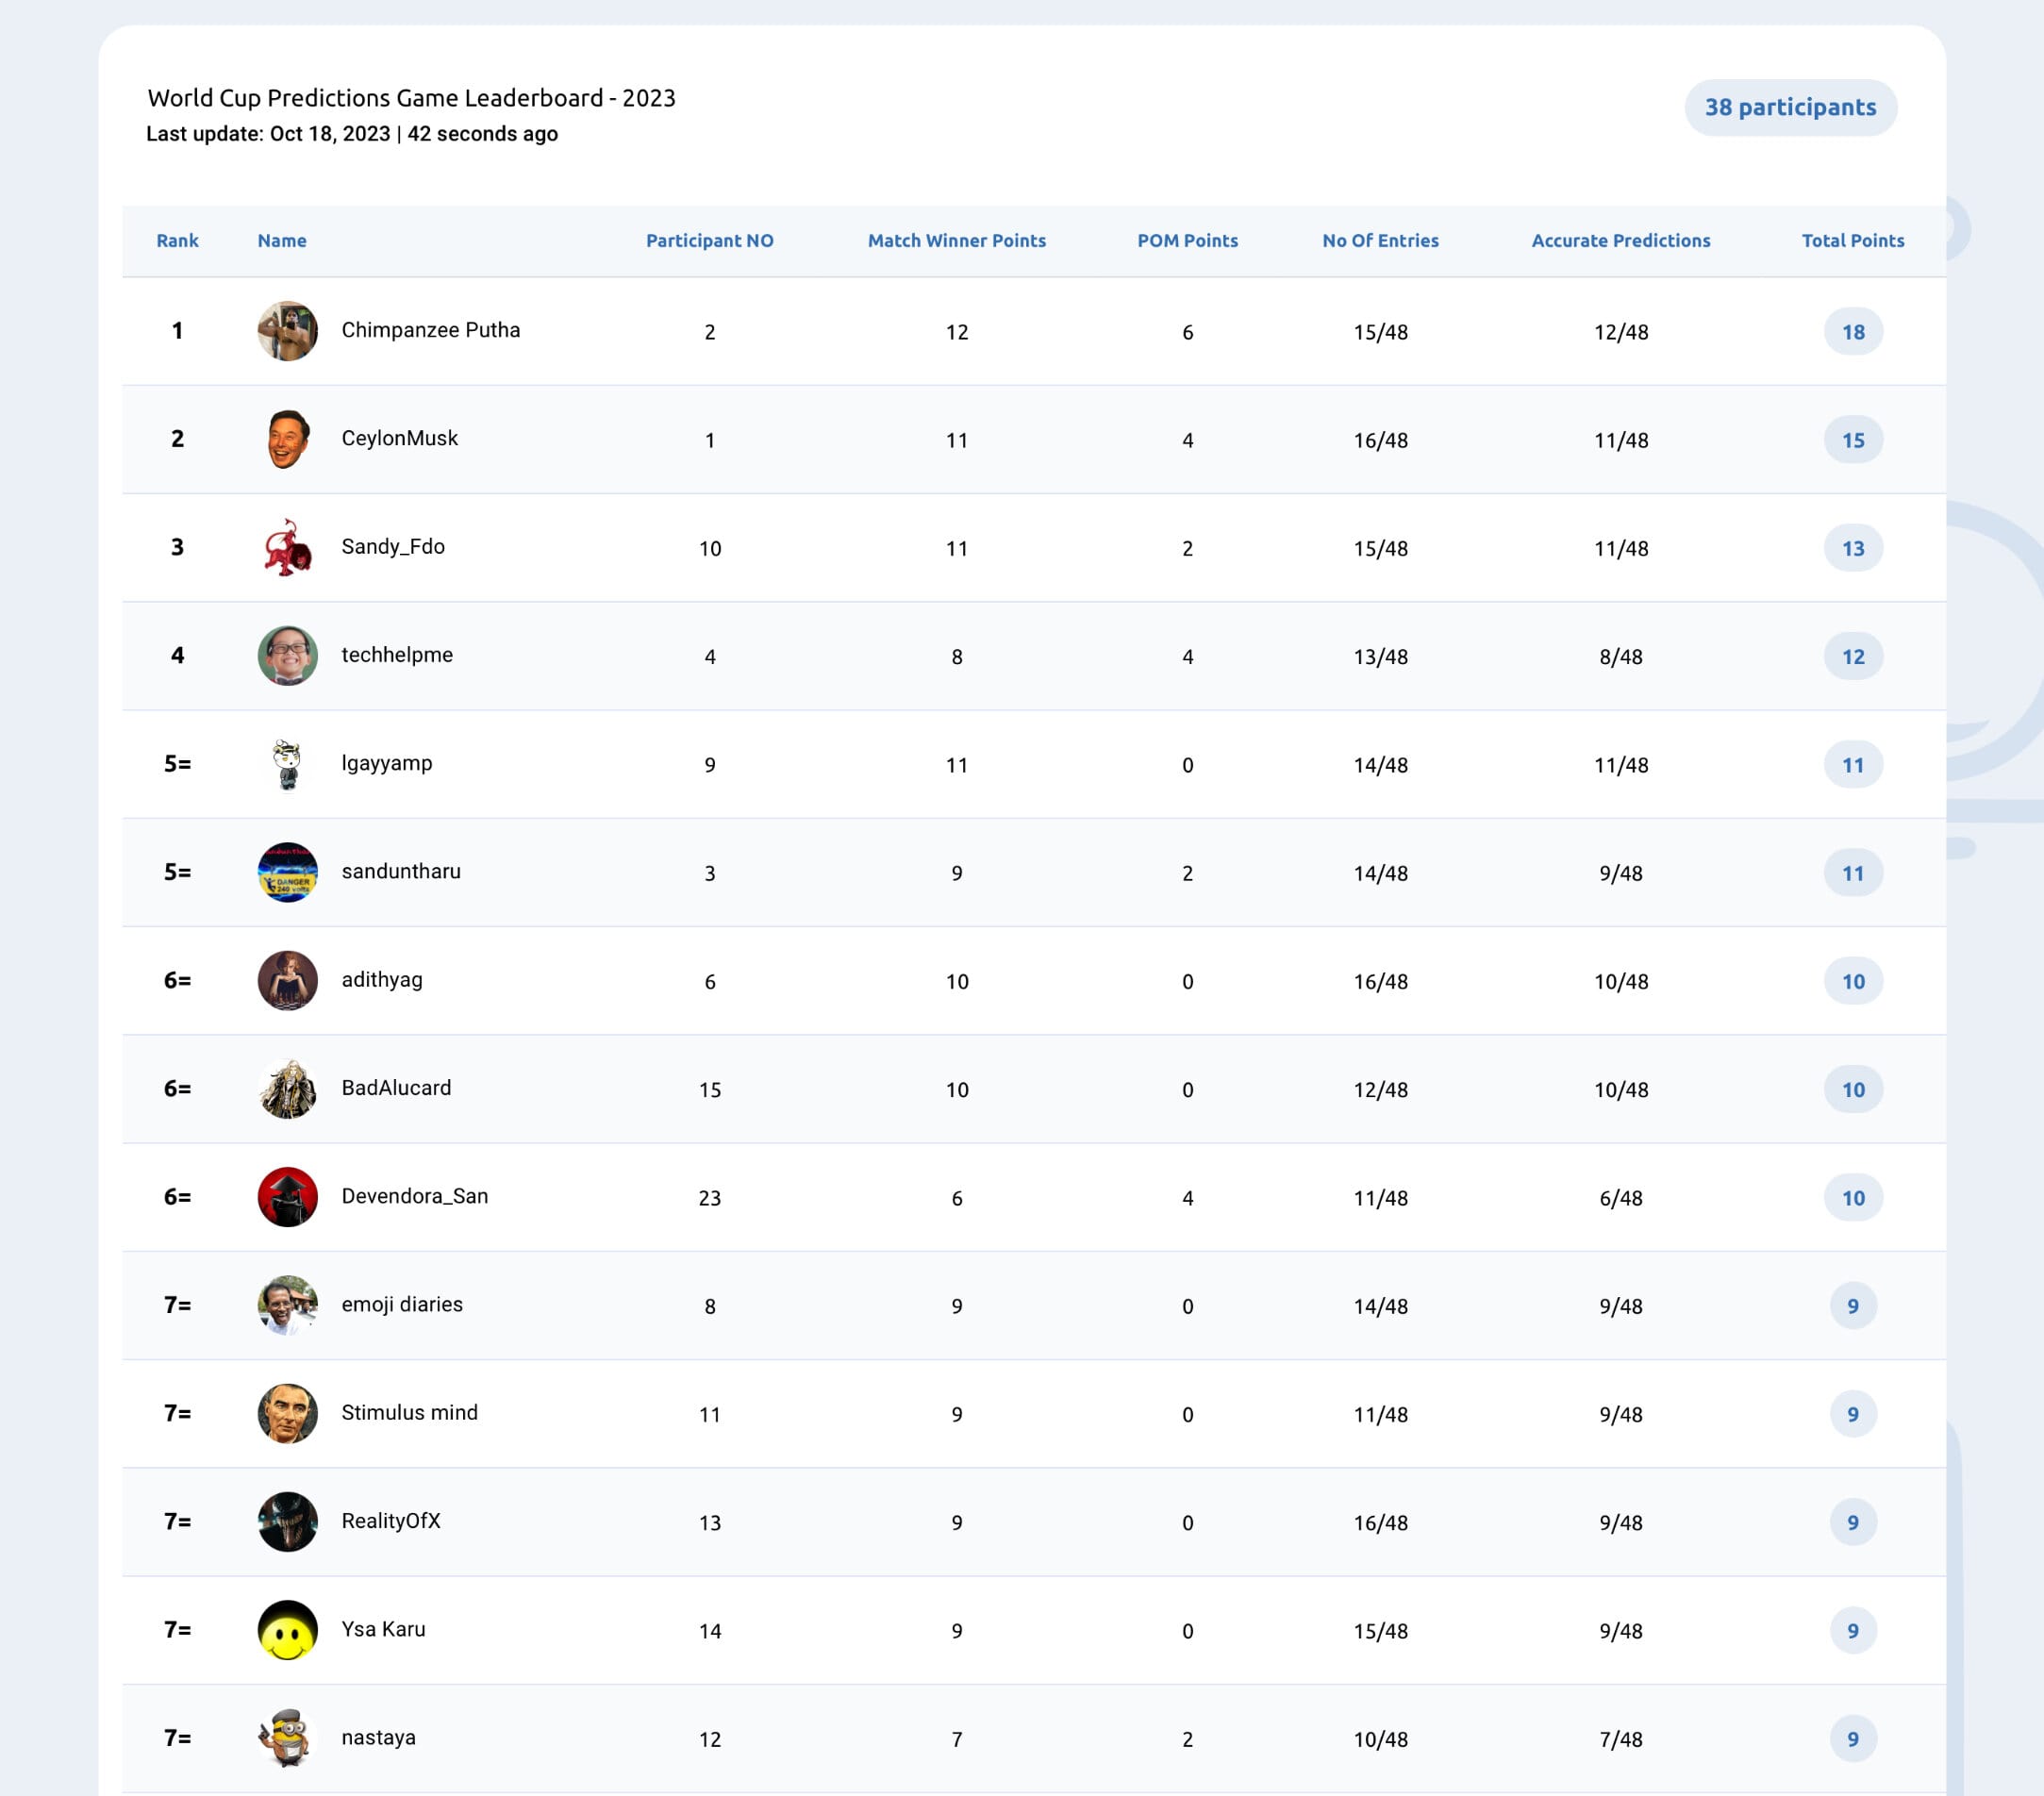The height and width of the screenshot is (1796, 2044).
Task: Click the Stimulus mind name
Action: (x=409, y=1413)
